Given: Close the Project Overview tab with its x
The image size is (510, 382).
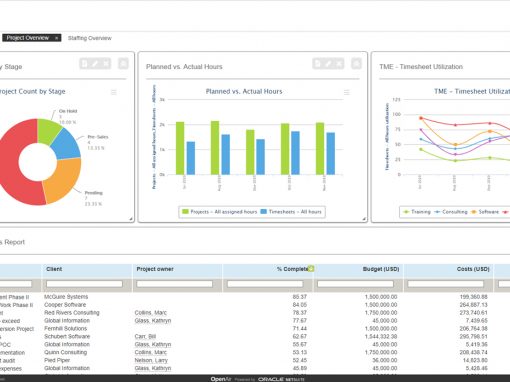Looking at the screenshot, I should pos(57,38).
